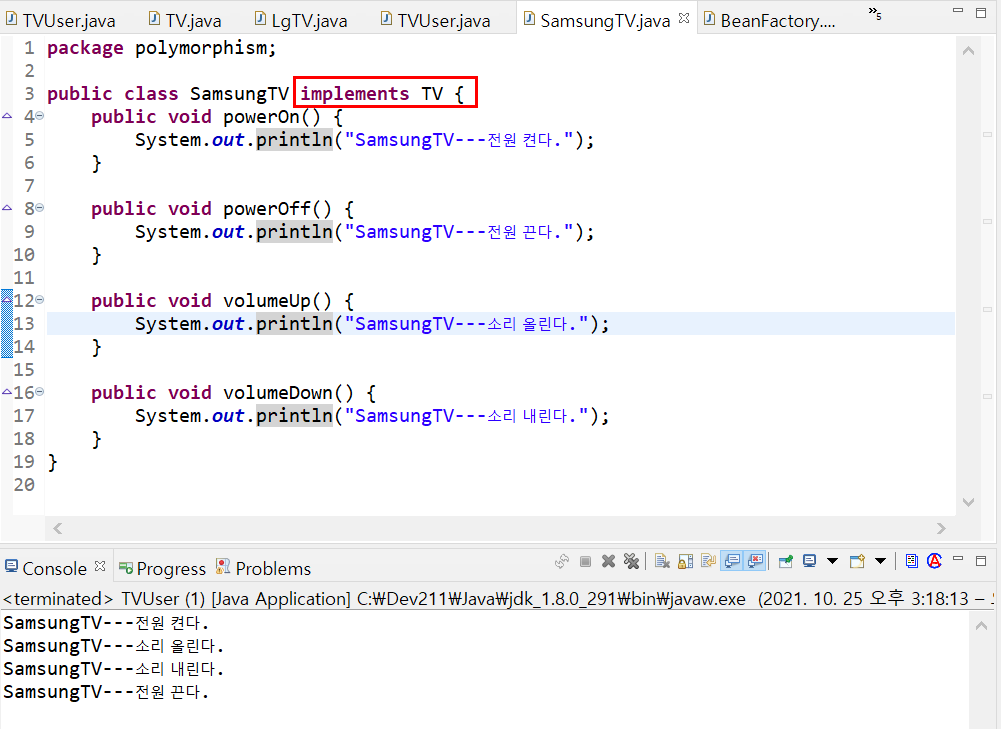Switch to the LgTV.java editor tab
The height and width of the screenshot is (729, 1001).
coord(301,20)
